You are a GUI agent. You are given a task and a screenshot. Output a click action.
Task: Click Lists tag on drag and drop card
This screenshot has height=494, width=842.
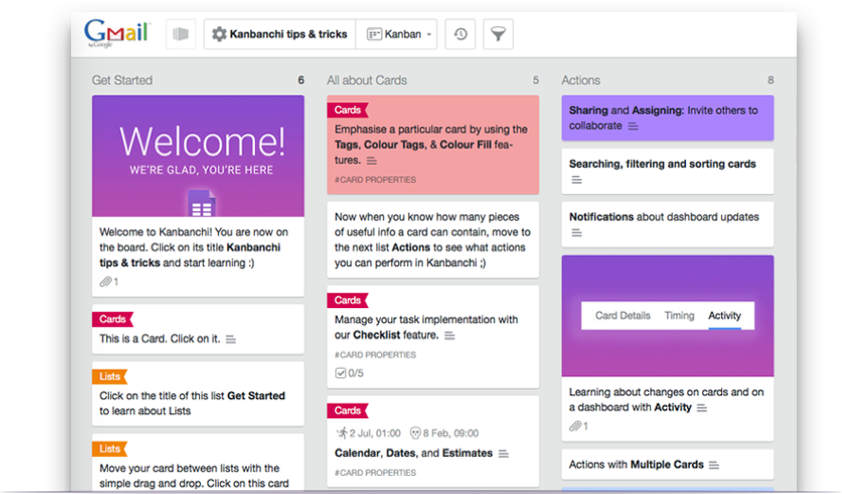110,448
